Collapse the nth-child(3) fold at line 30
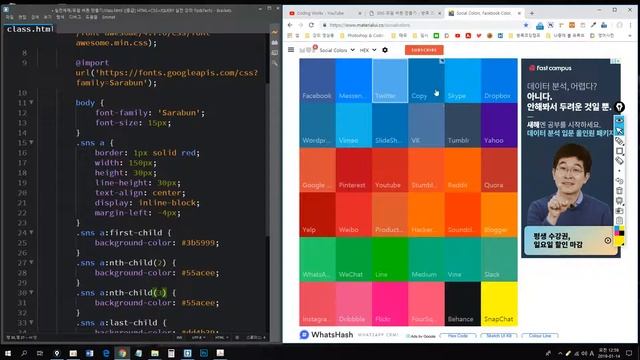The width and height of the screenshot is (640, 360). coord(31,293)
